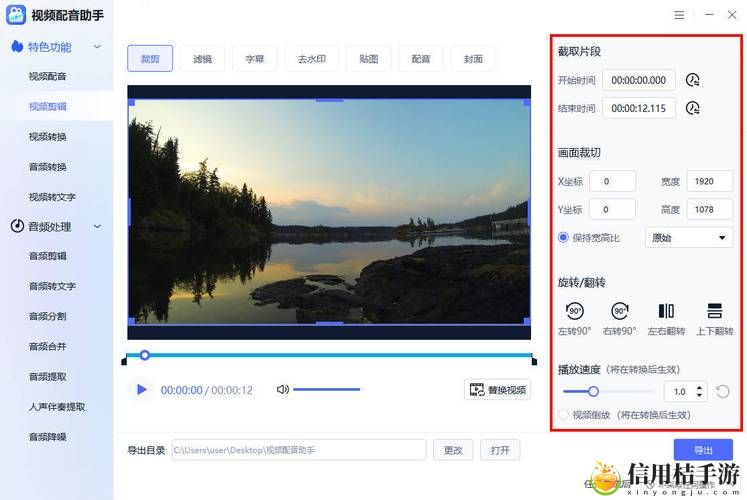Open 音频合并 in the sidebar

coord(48,346)
